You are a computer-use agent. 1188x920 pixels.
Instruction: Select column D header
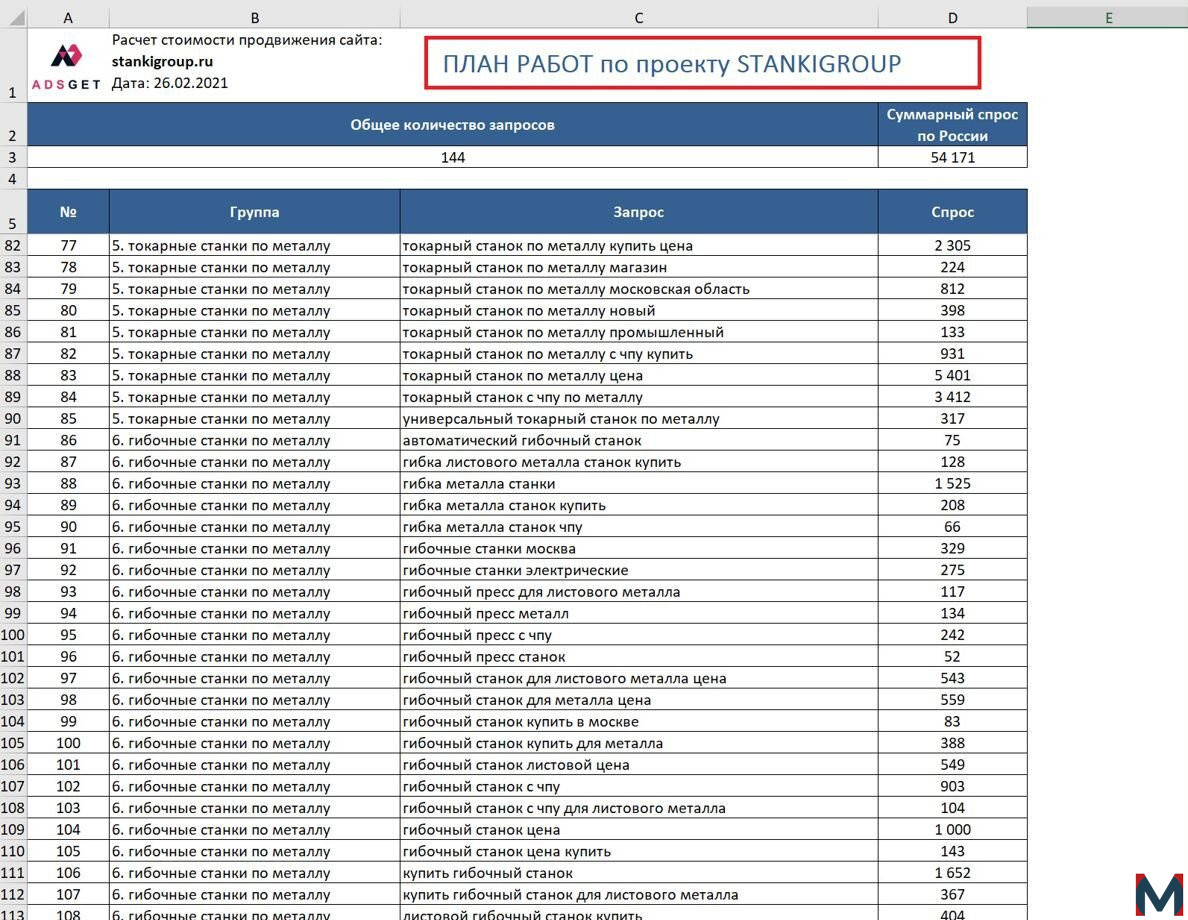[952, 17]
